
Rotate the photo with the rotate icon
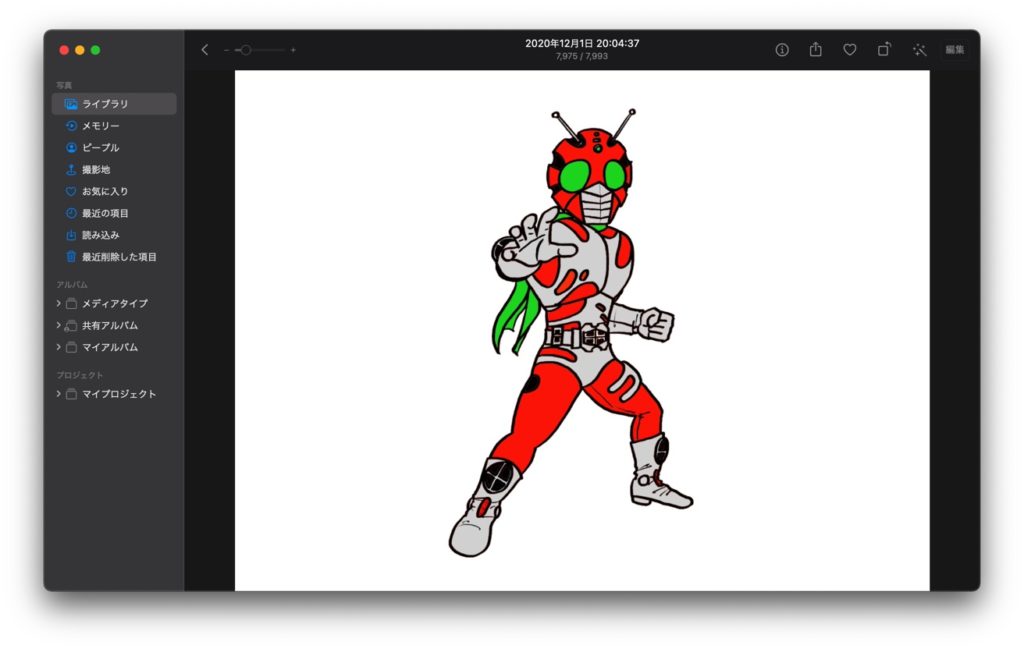[884, 49]
